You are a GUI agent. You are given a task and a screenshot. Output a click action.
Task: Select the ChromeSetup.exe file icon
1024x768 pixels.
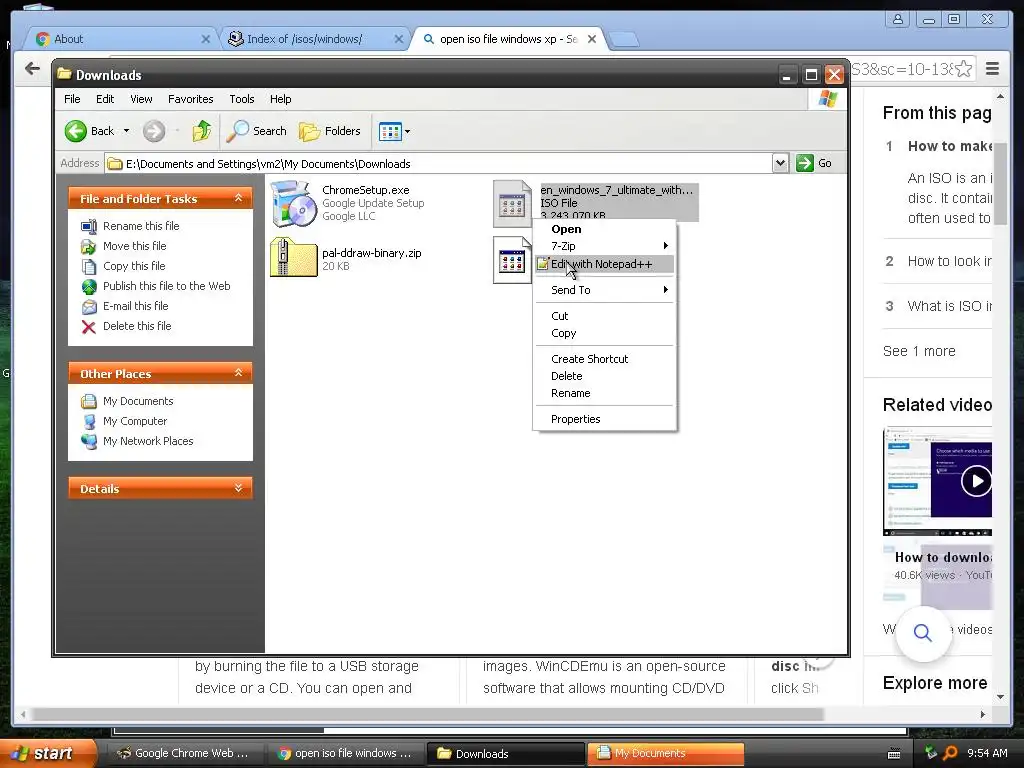click(x=293, y=203)
